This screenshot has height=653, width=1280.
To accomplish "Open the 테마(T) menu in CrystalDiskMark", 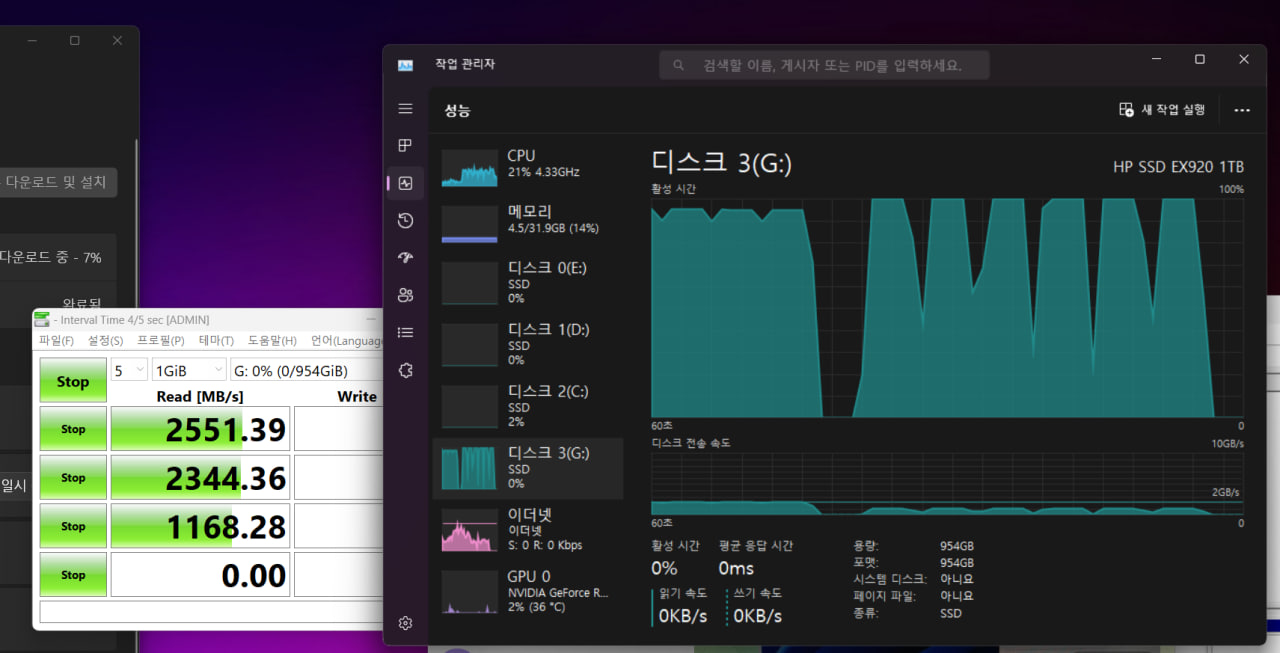I will [x=216, y=341].
